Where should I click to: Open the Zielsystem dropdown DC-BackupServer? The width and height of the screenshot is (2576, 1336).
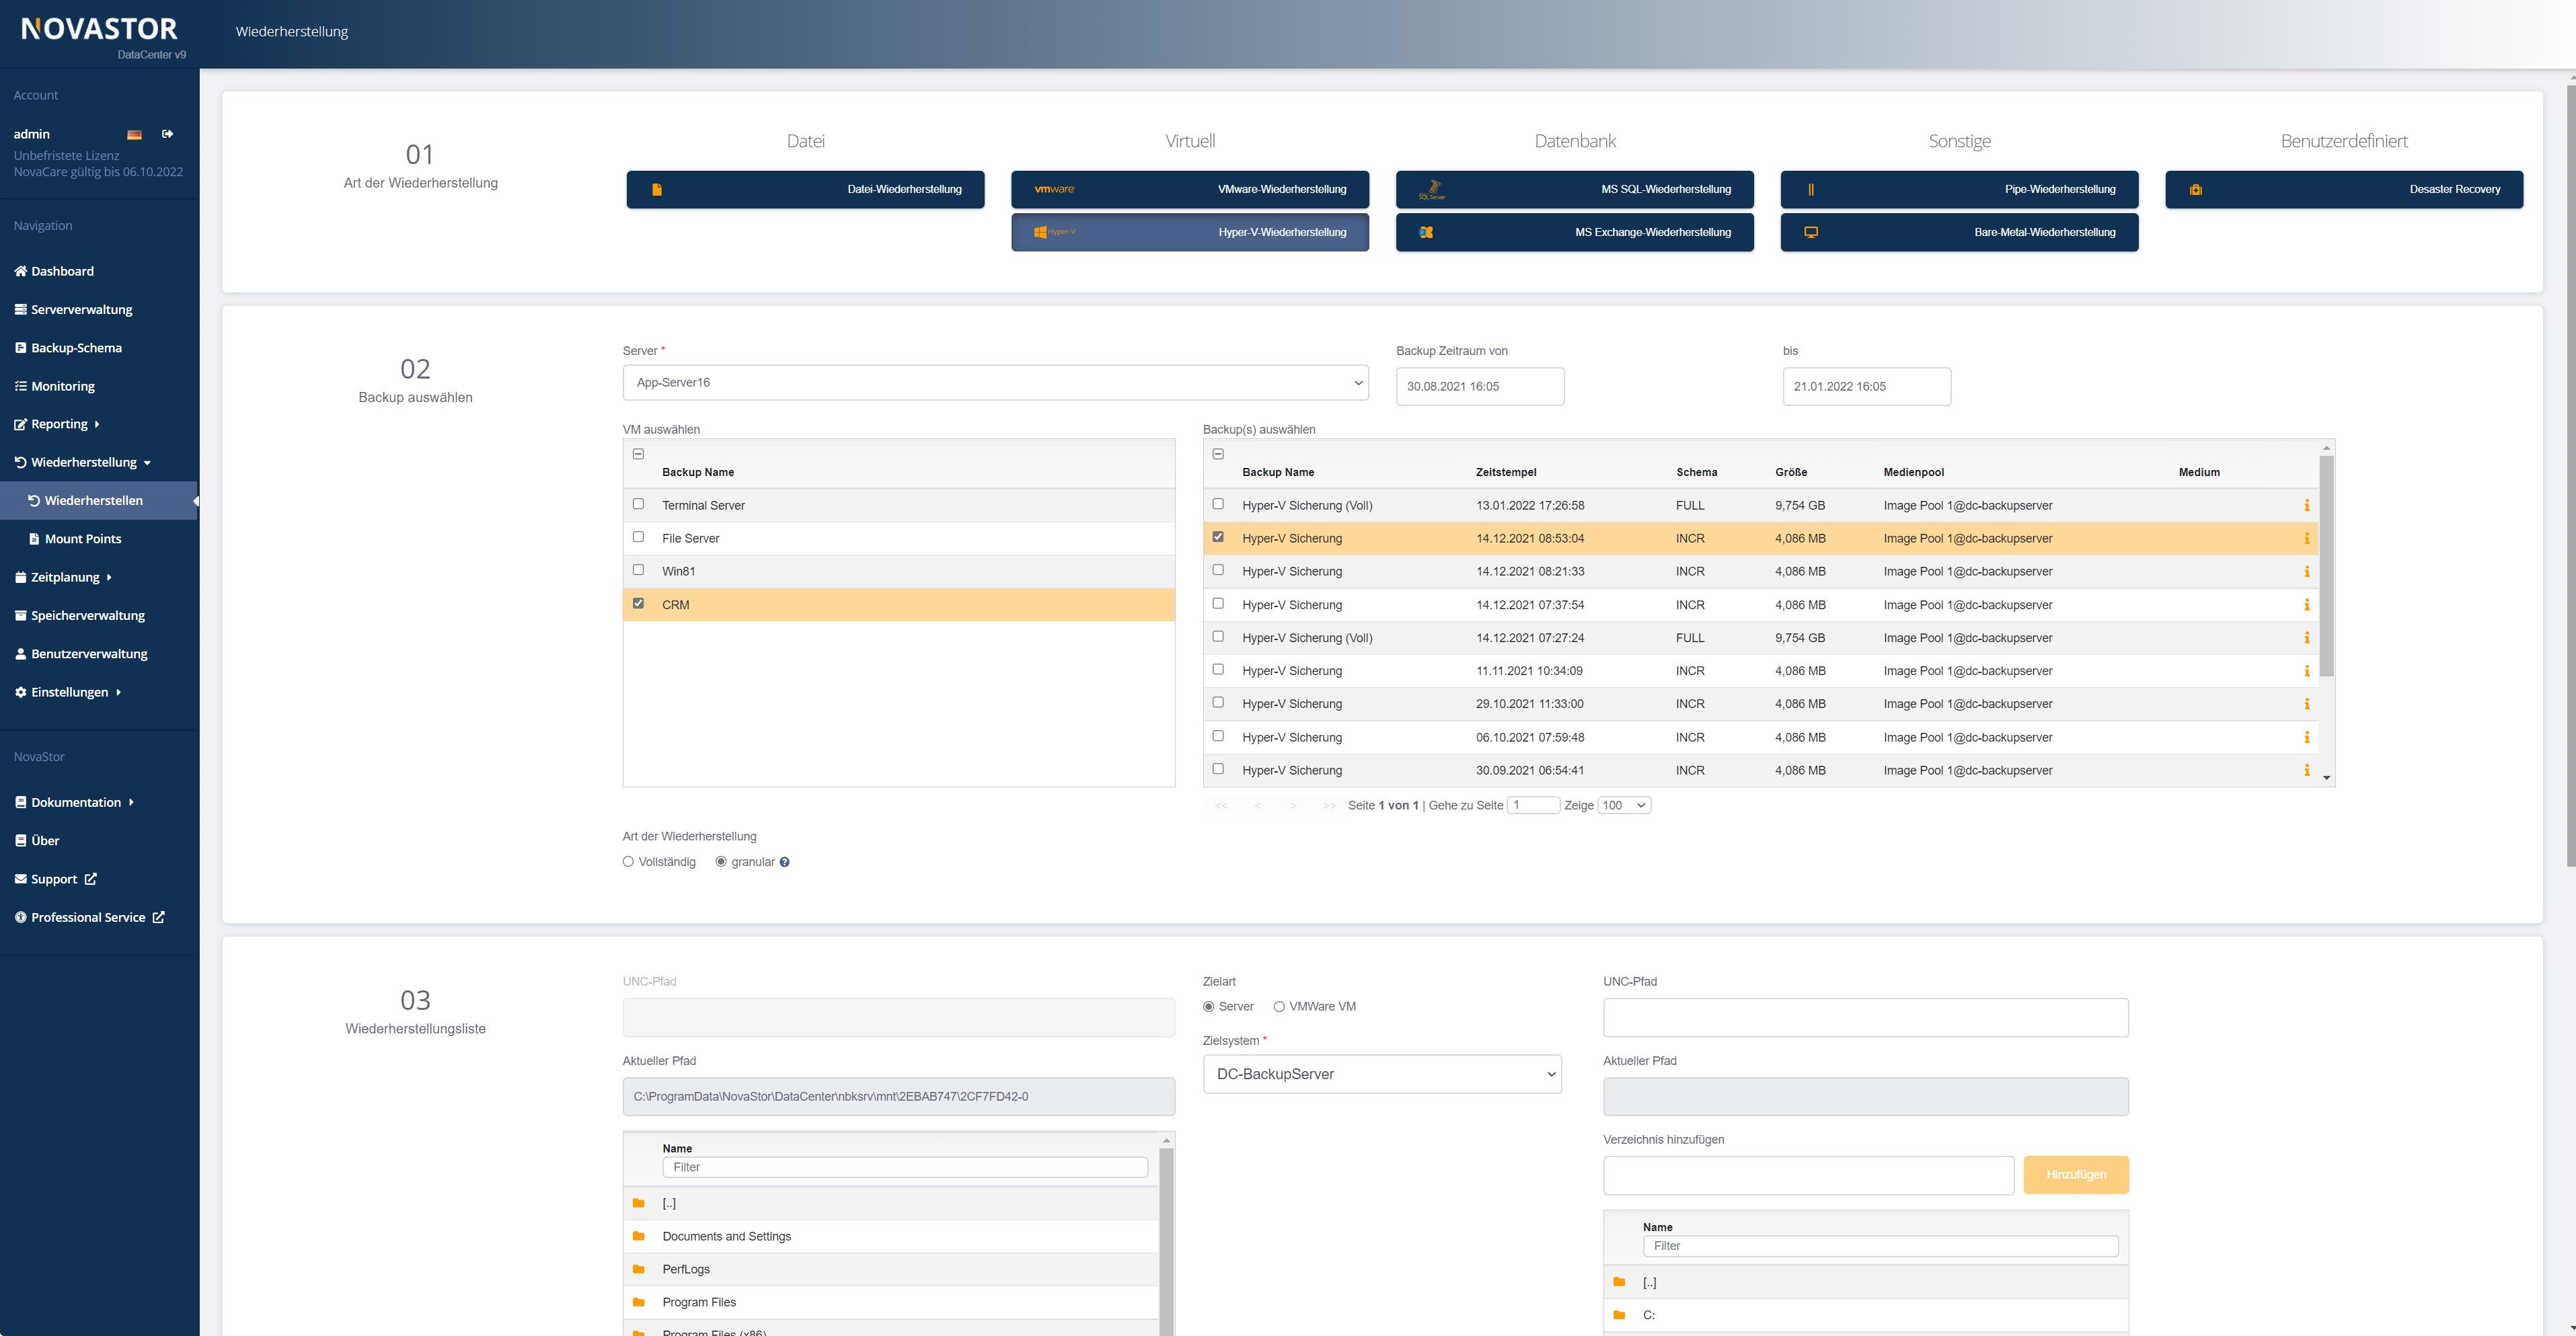pos(1382,1074)
